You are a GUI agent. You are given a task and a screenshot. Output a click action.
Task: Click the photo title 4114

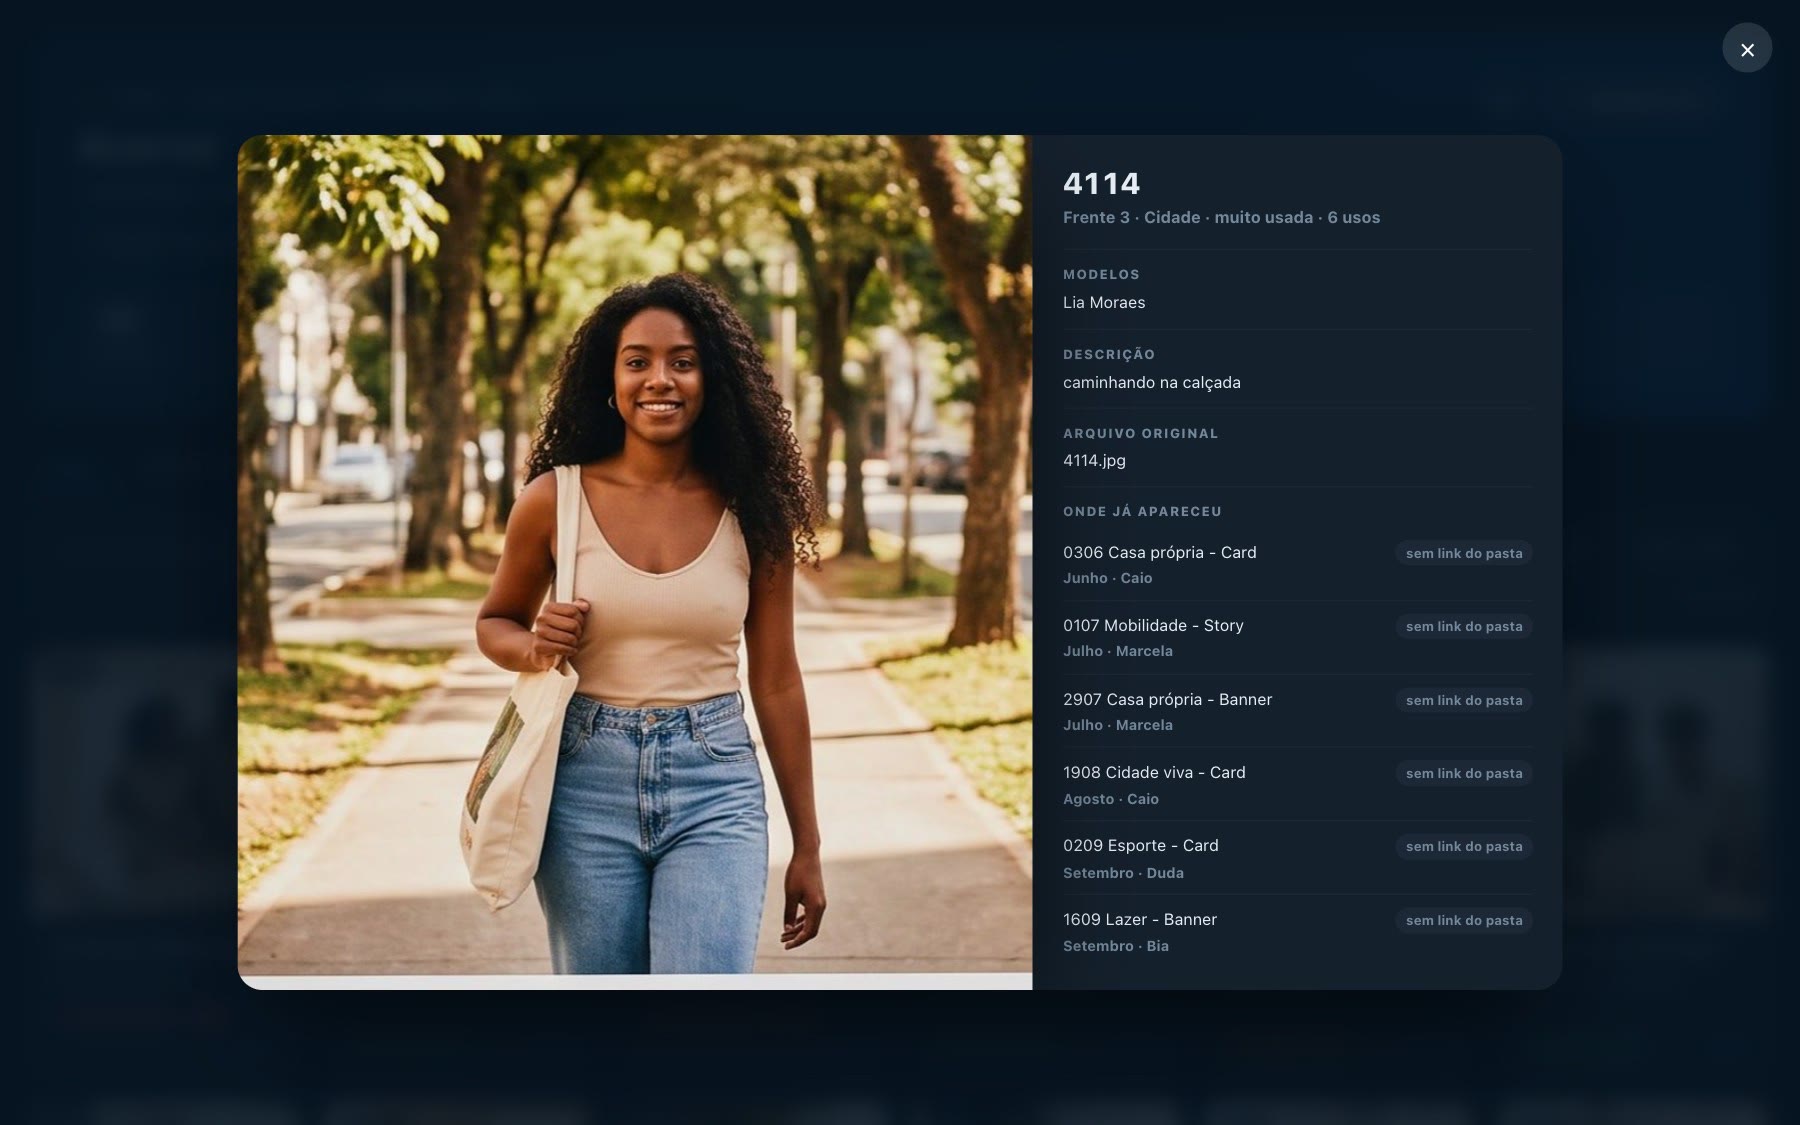point(1101,183)
